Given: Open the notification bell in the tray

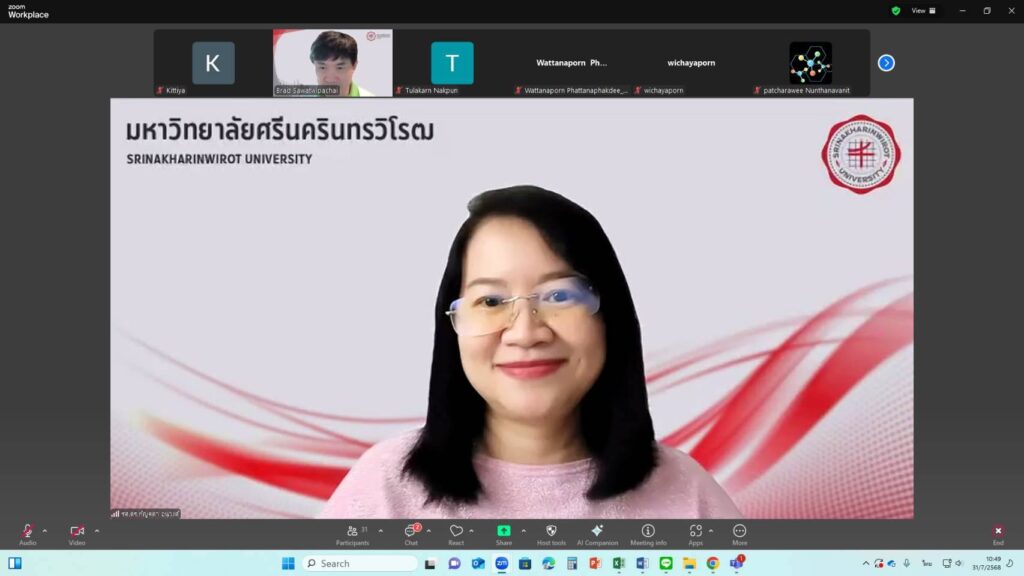Looking at the screenshot, I should click(1011, 564).
